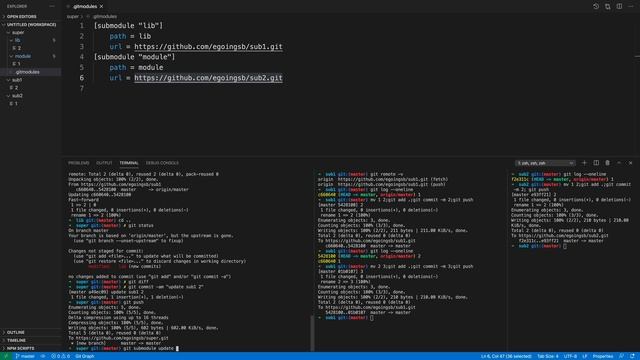Collapse Untitled (Workspace) section
Viewport: 640px width, 360px height.
[31, 24]
